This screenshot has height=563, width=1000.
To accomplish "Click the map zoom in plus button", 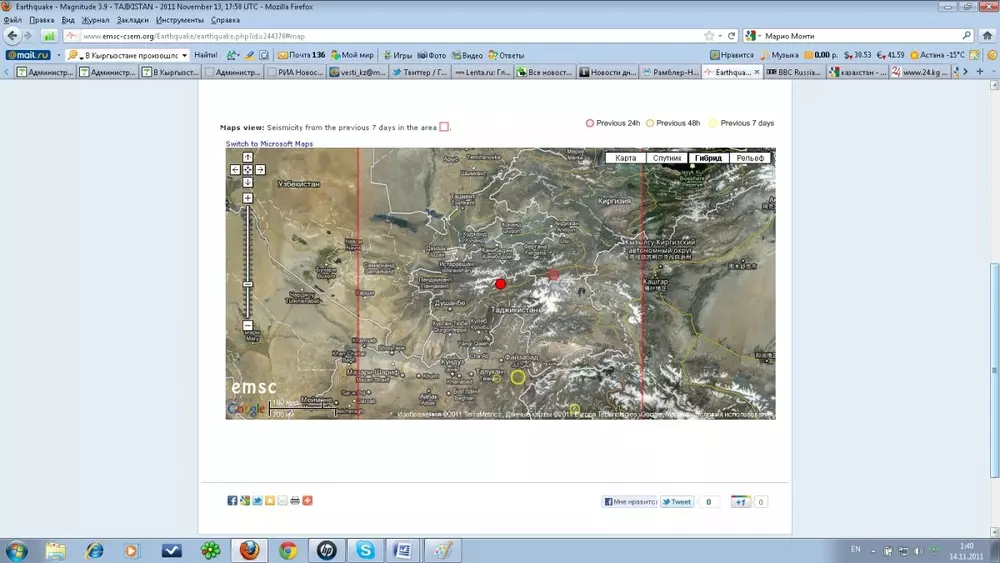I will (248, 198).
